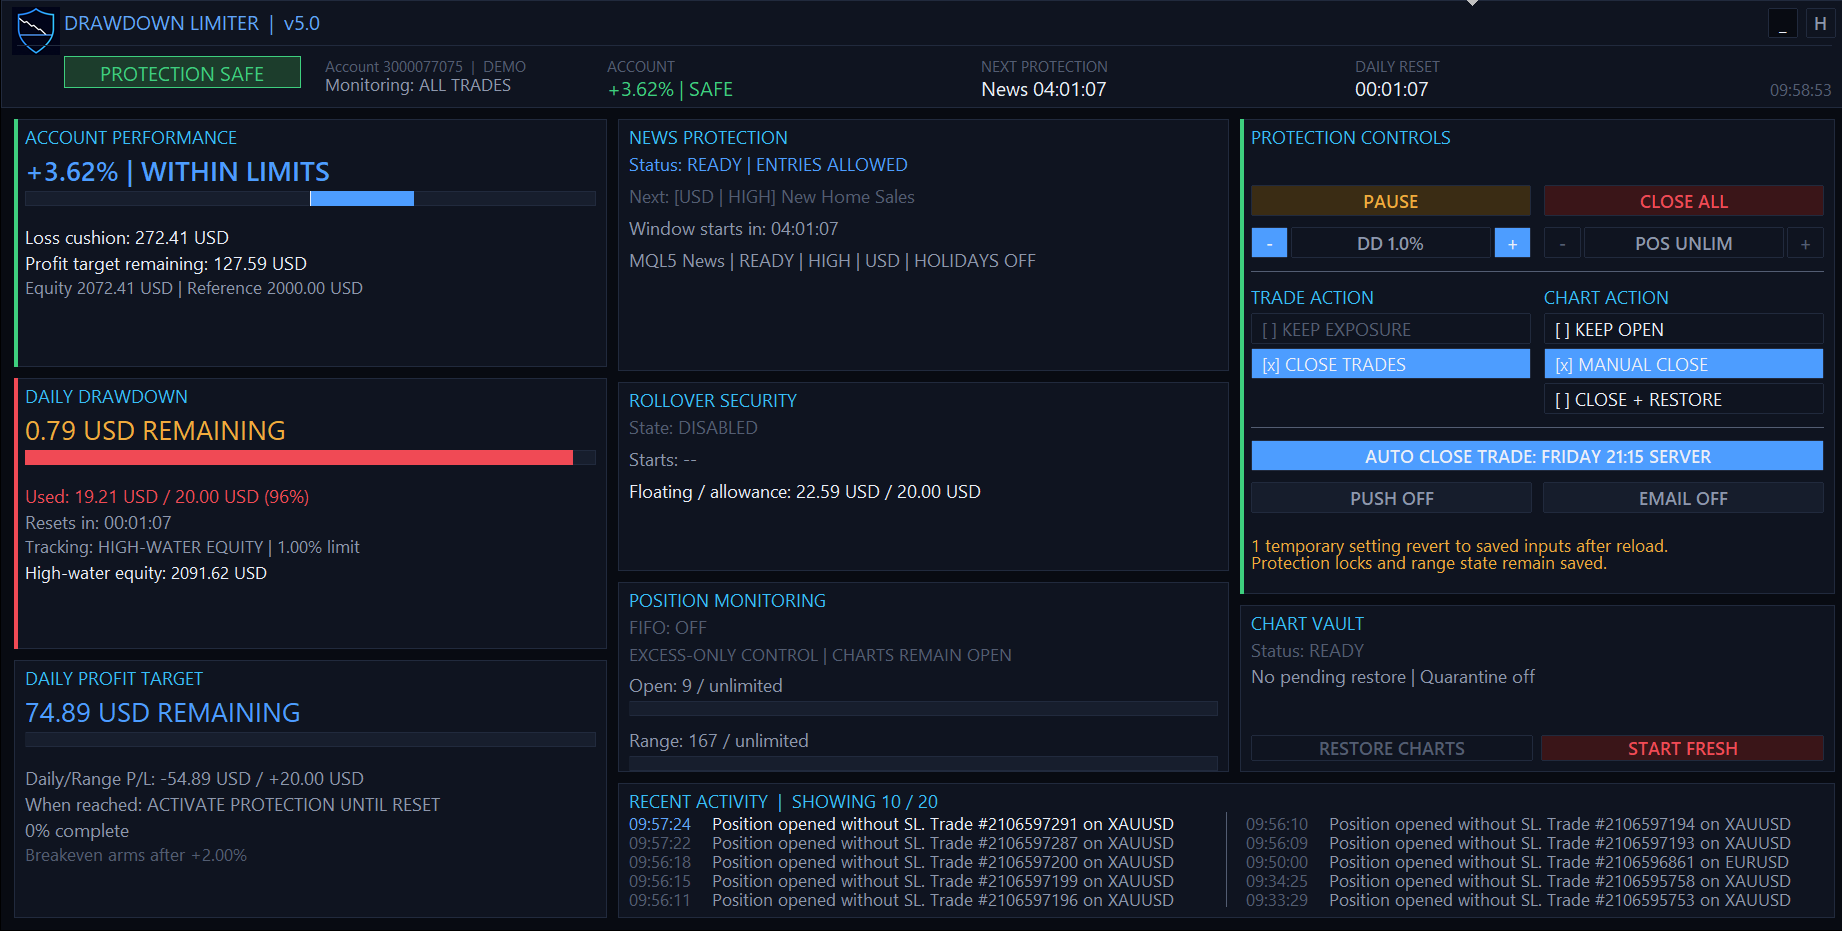Click activity entry for trade #2106597200
This screenshot has width=1842, height=931.
(901, 862)
